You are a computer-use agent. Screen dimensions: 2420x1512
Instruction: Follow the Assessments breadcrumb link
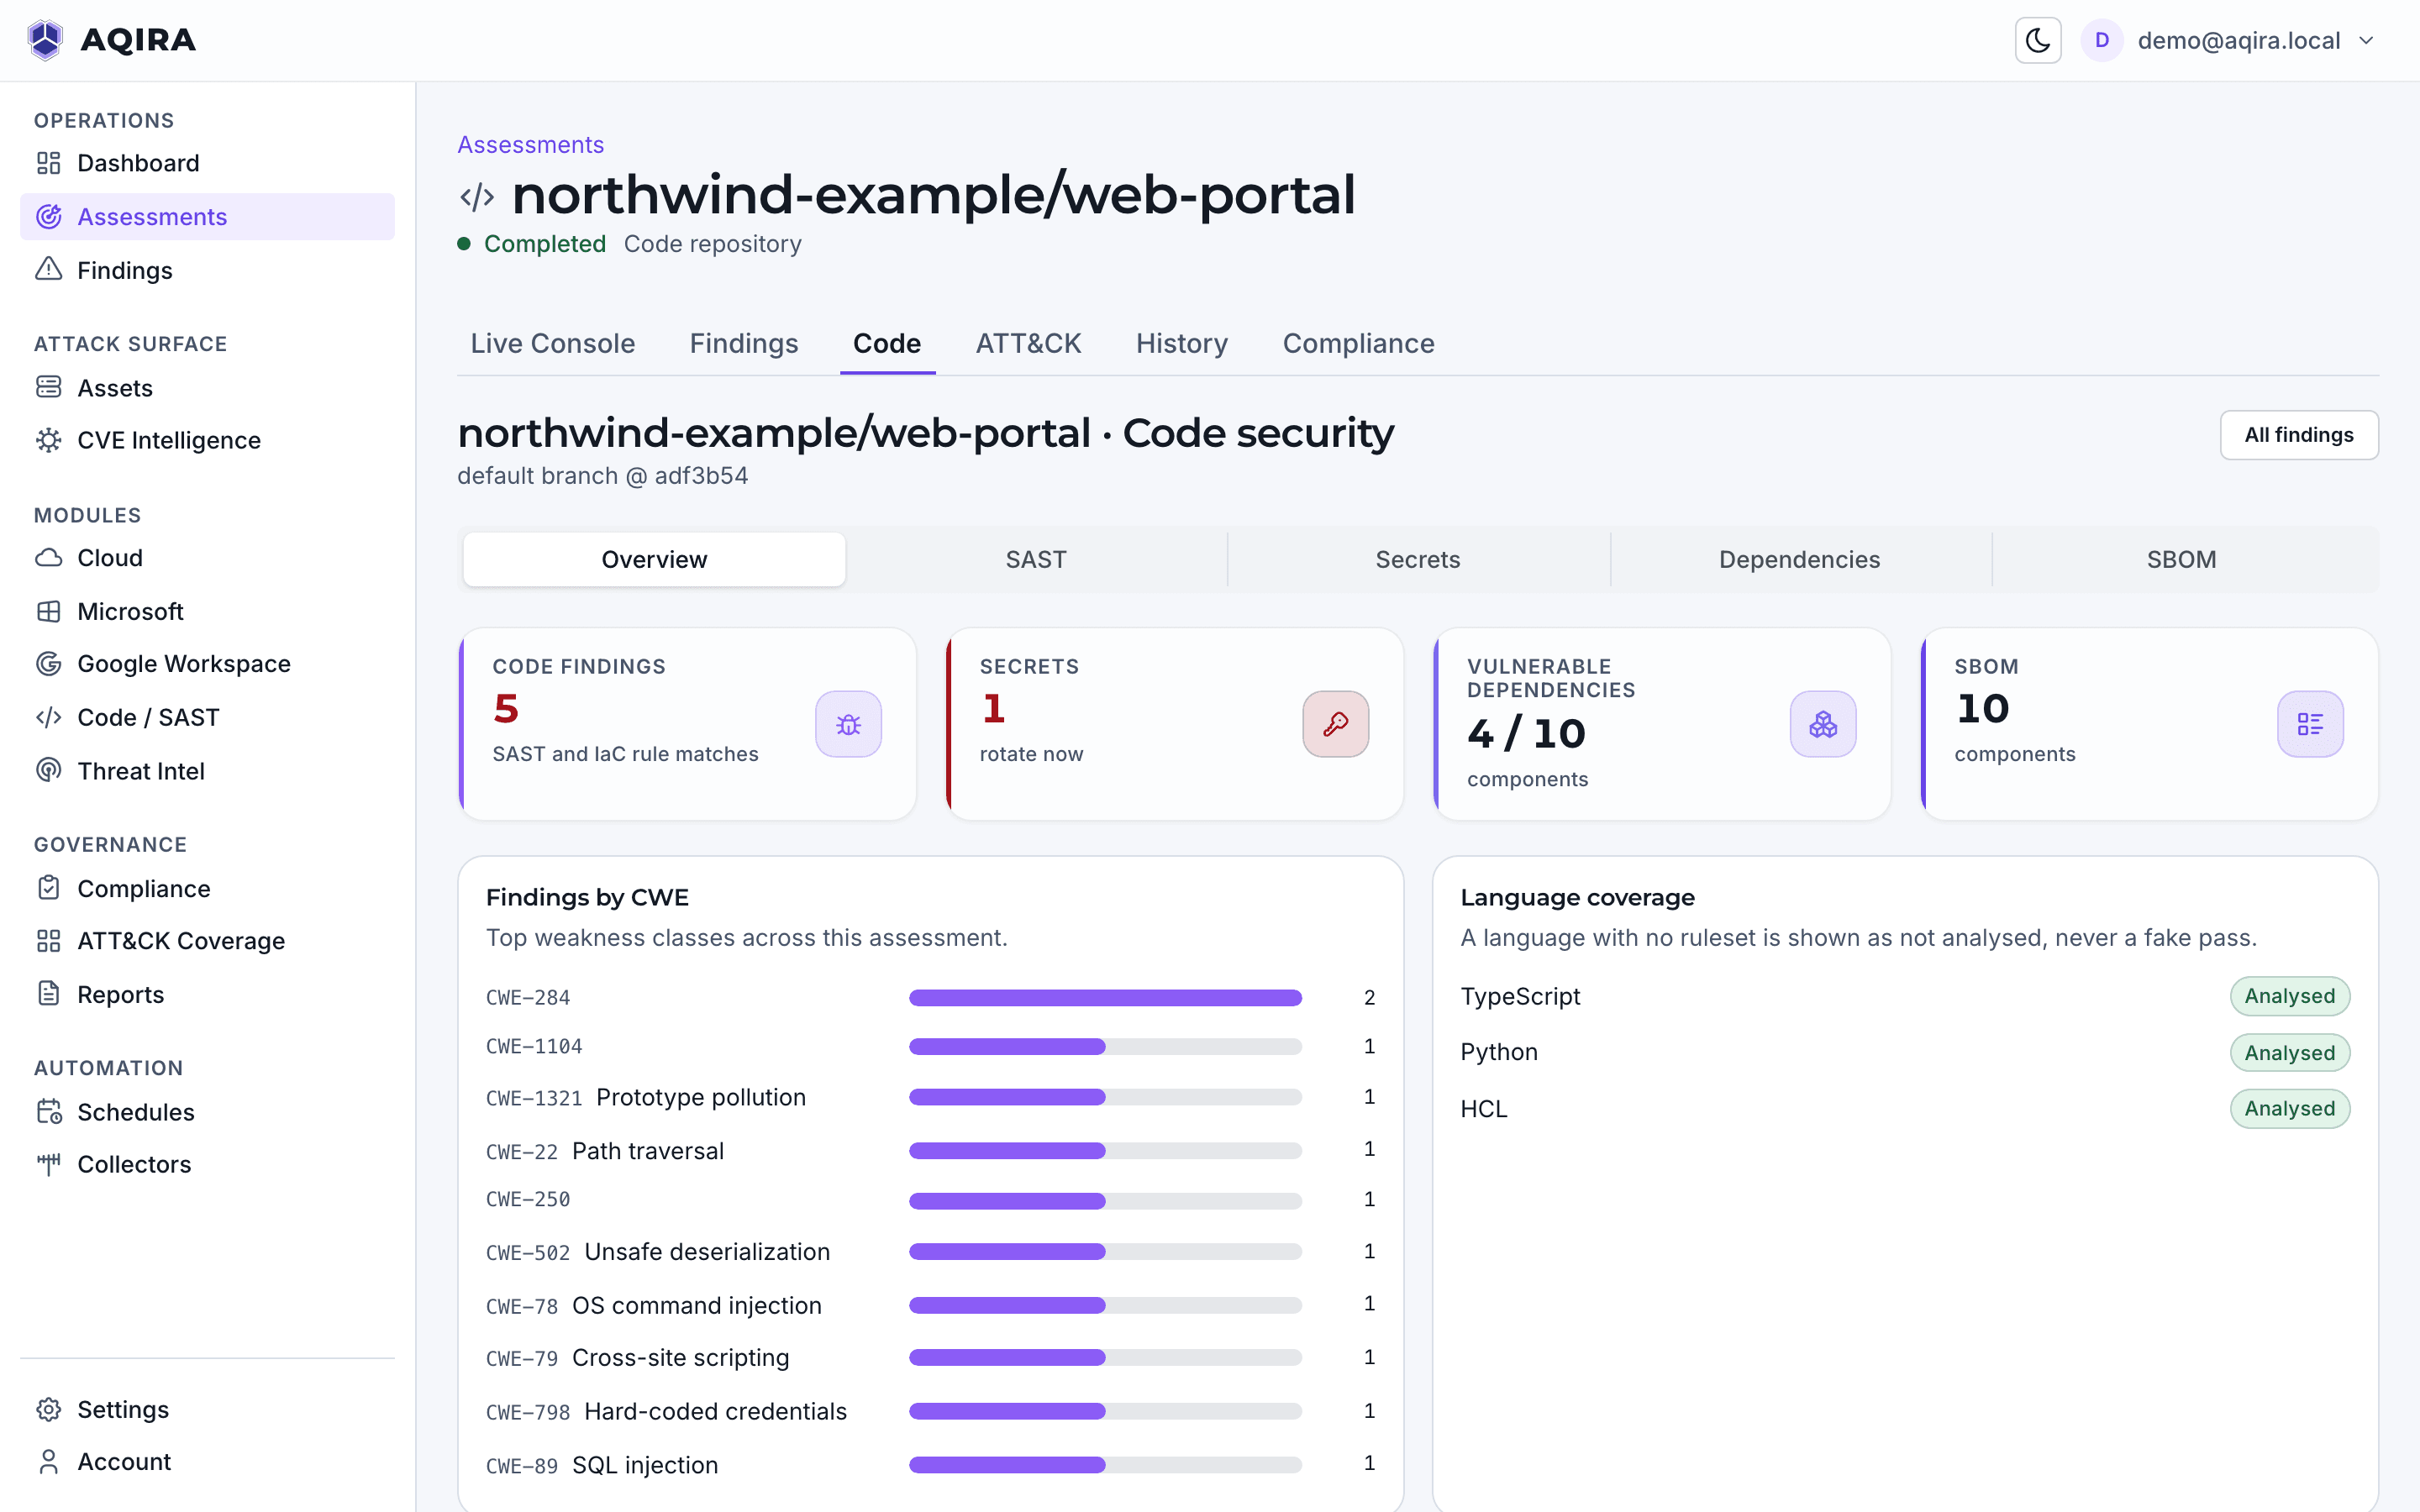click(530, 145)
